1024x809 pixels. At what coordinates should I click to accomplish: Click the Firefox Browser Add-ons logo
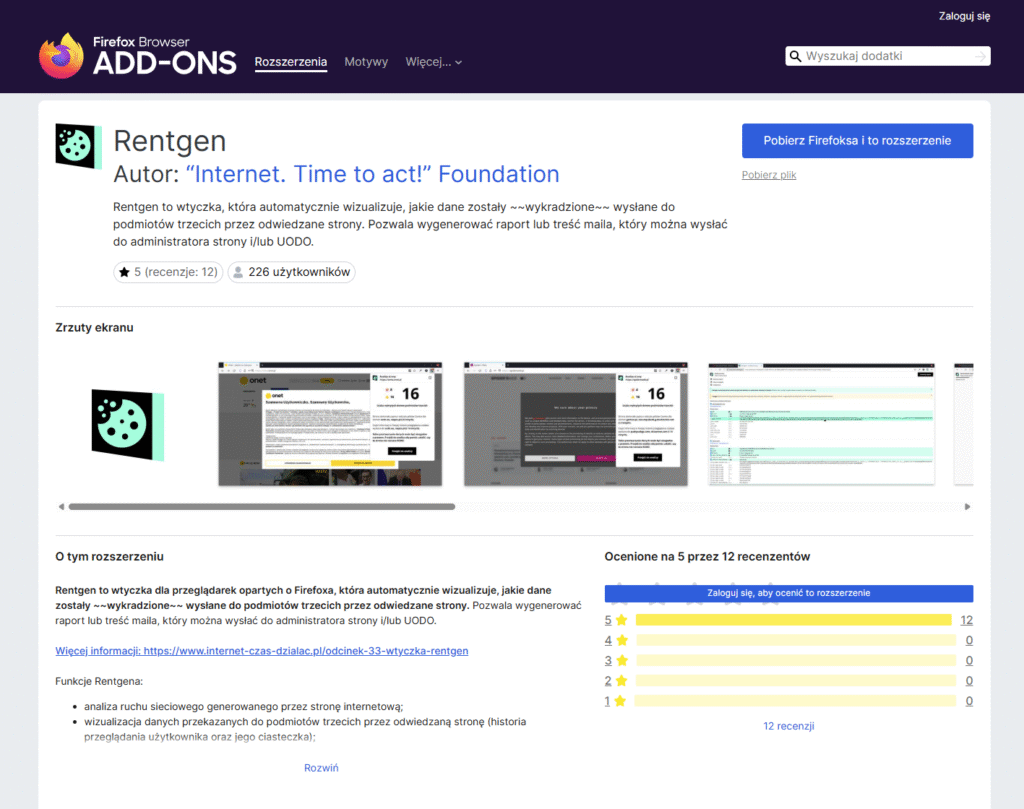[137, 56]
